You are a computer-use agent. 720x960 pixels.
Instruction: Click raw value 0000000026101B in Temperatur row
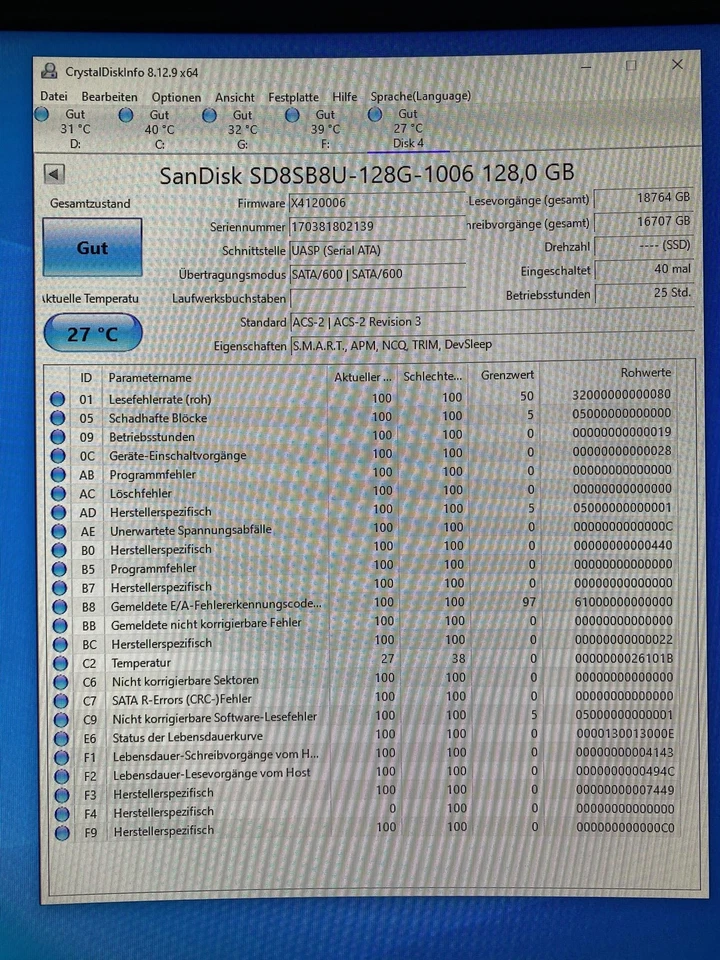click(624, 659)
